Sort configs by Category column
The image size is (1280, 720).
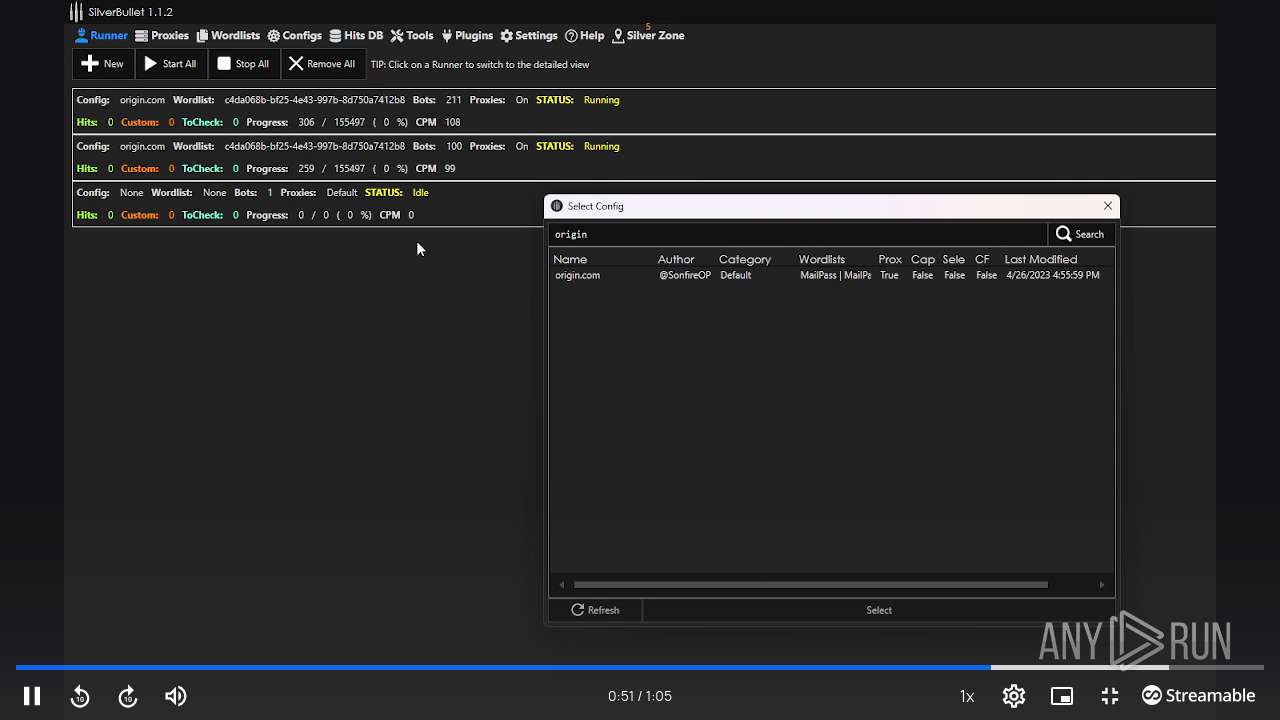(745, 259)
